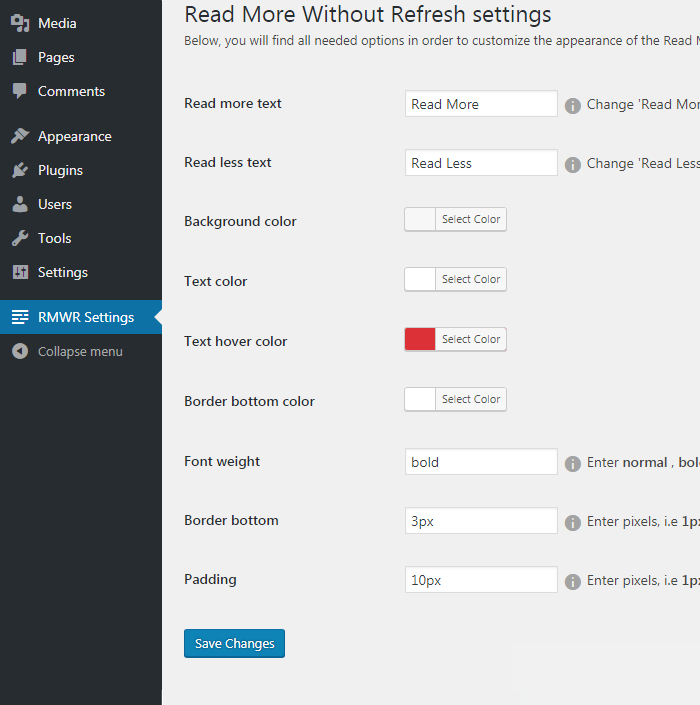The height and width of the screenshot is (705, 700).
Task: Click the Plugins plug icon
Action: [x=20, y=170]
